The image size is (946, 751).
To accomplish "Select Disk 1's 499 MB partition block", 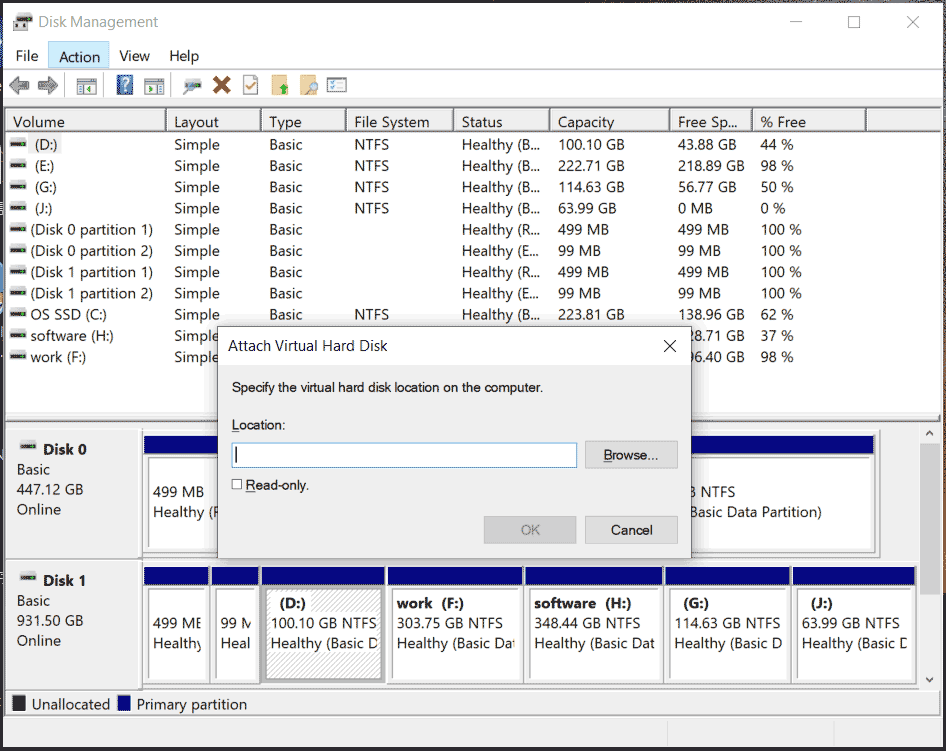I will click(177, 624).
